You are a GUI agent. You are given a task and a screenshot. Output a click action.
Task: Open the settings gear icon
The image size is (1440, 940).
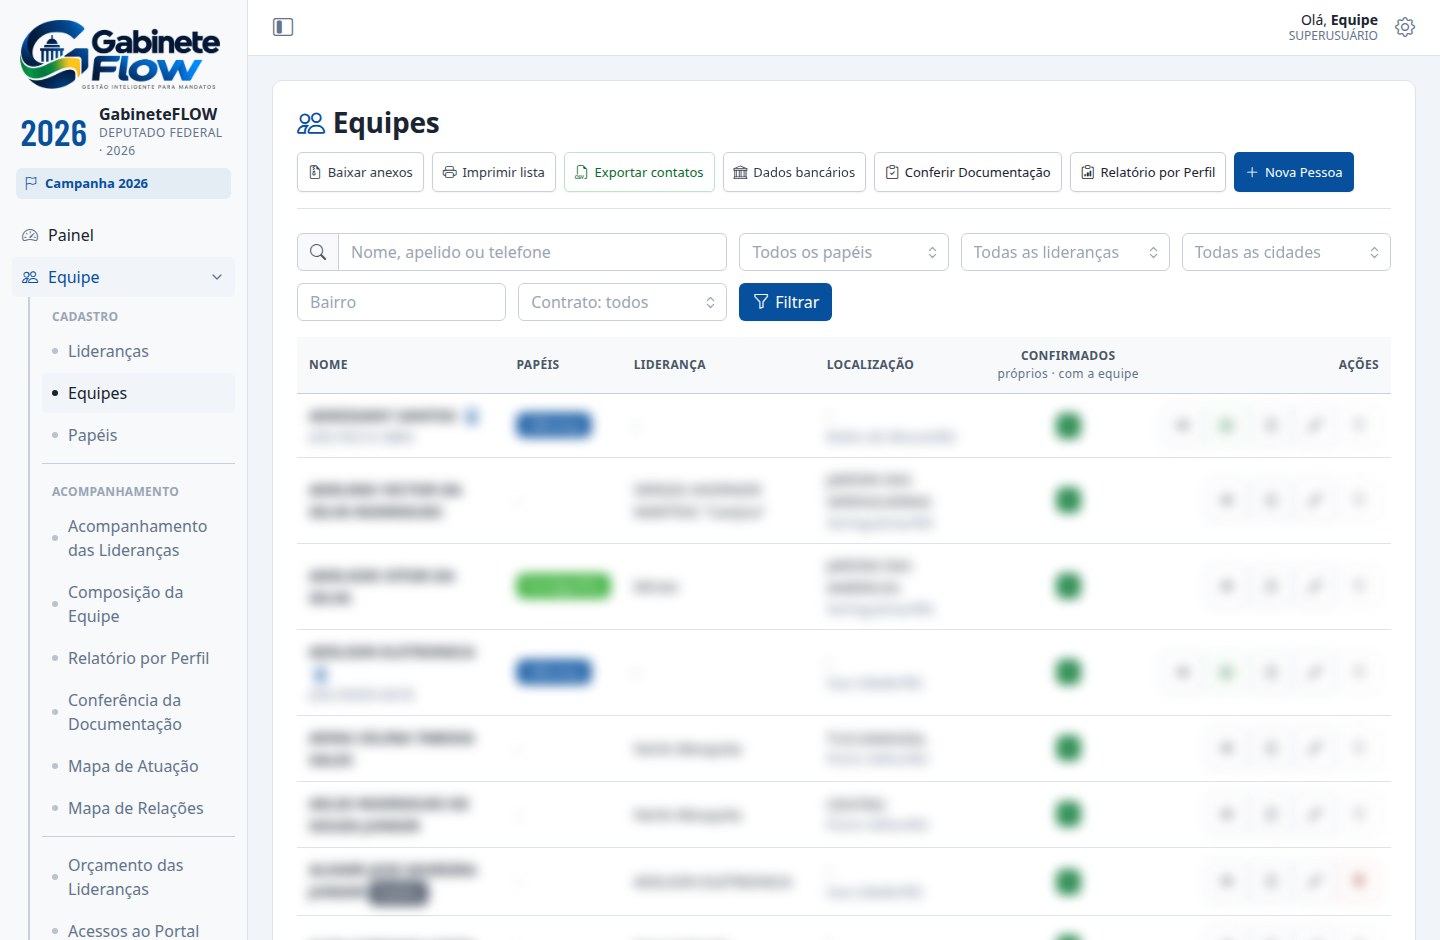pos(1405,27)
